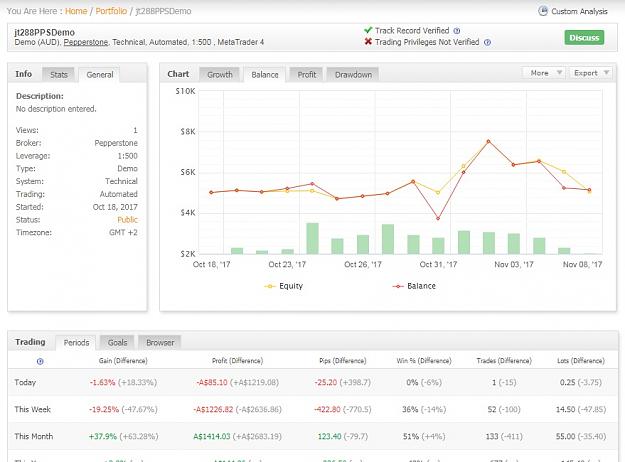Show the Drawdown chart tab
Image resolution: width=625 pixels, height=462 pixels.
coord(353,75)
